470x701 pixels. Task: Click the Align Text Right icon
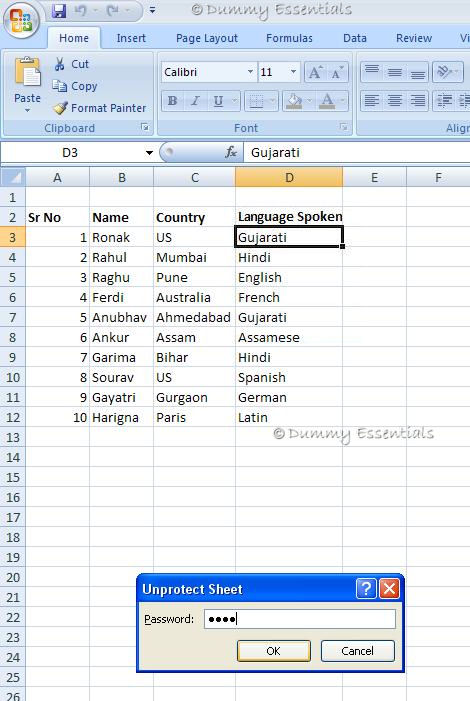418,101
